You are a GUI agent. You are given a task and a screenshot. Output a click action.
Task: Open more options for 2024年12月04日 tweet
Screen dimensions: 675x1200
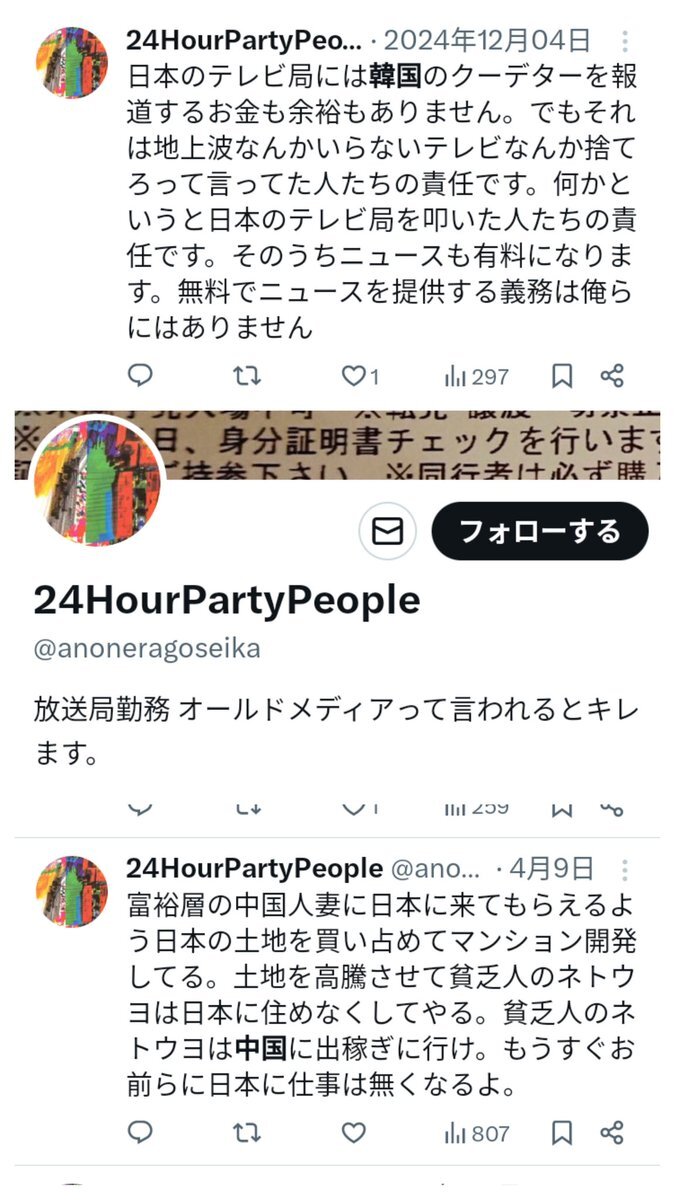(x=625, y=41)
